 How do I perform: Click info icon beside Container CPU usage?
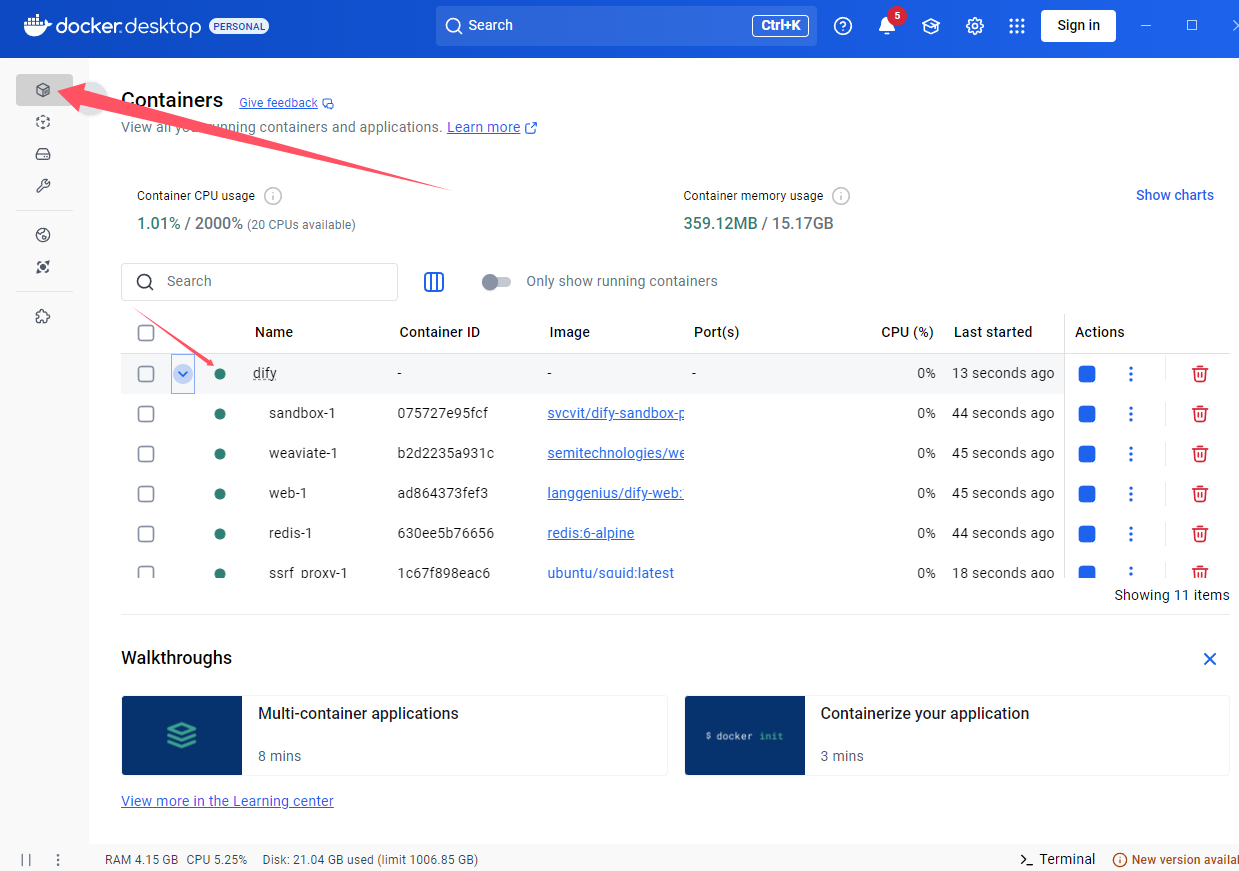(273, 196)
